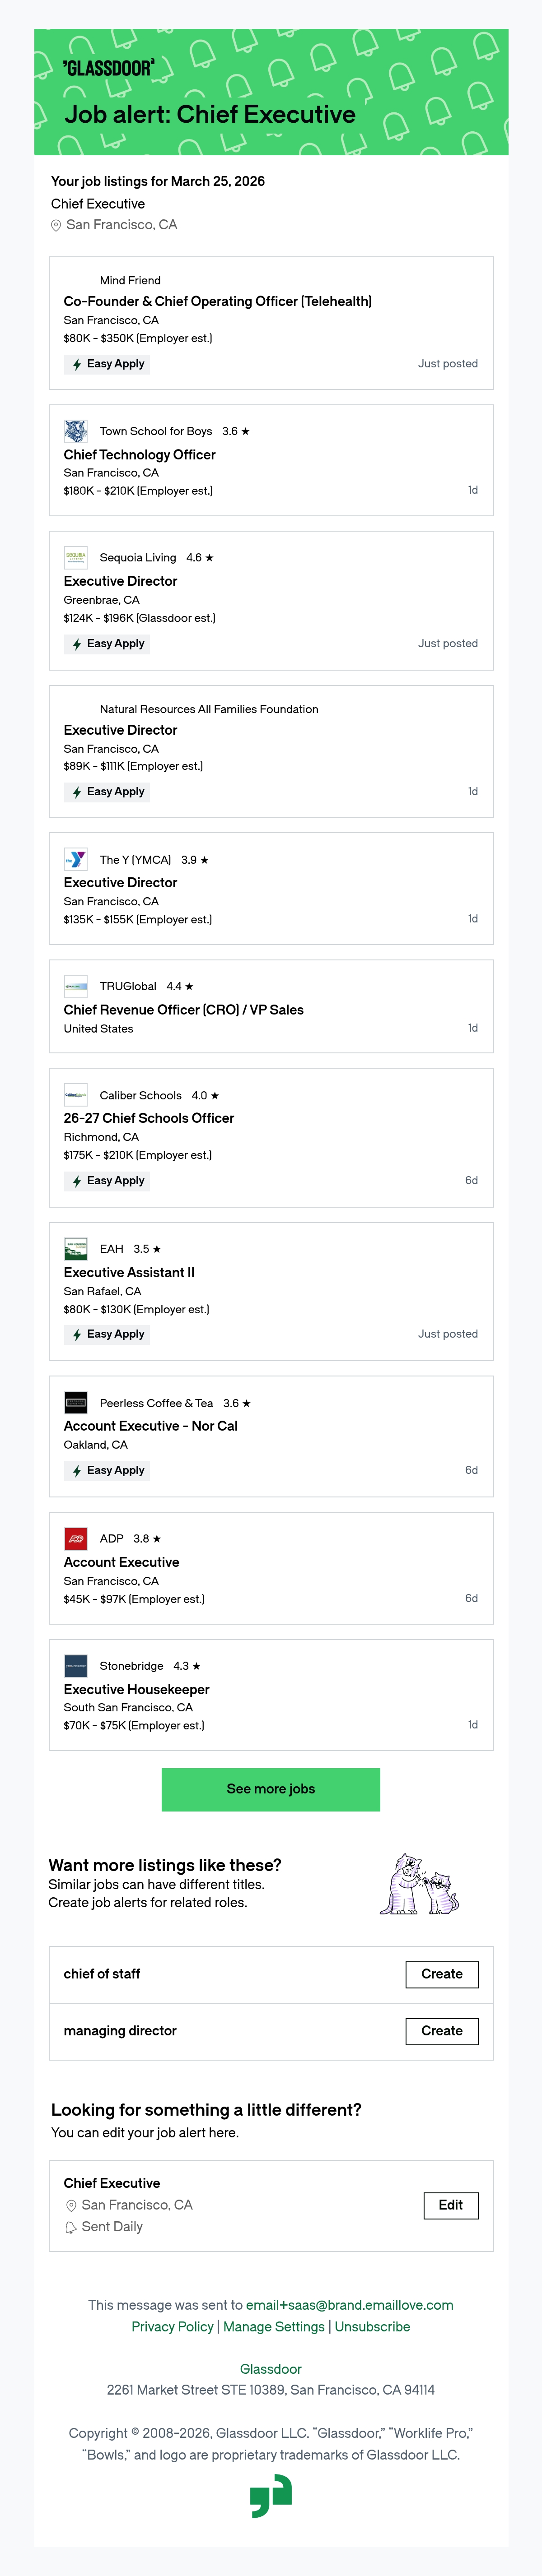Click the EAH company logo

click(75, 1249)
